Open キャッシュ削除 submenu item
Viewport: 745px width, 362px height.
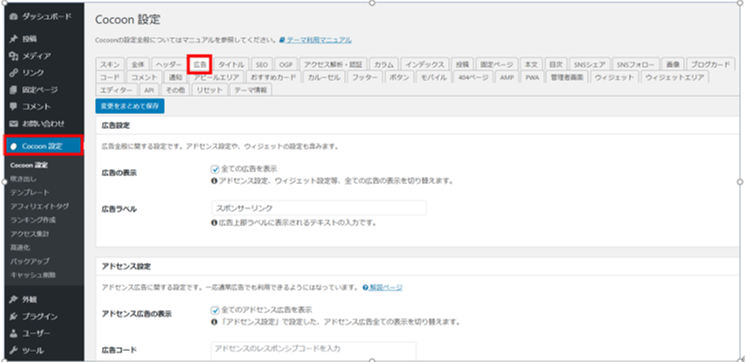point(33,275)
